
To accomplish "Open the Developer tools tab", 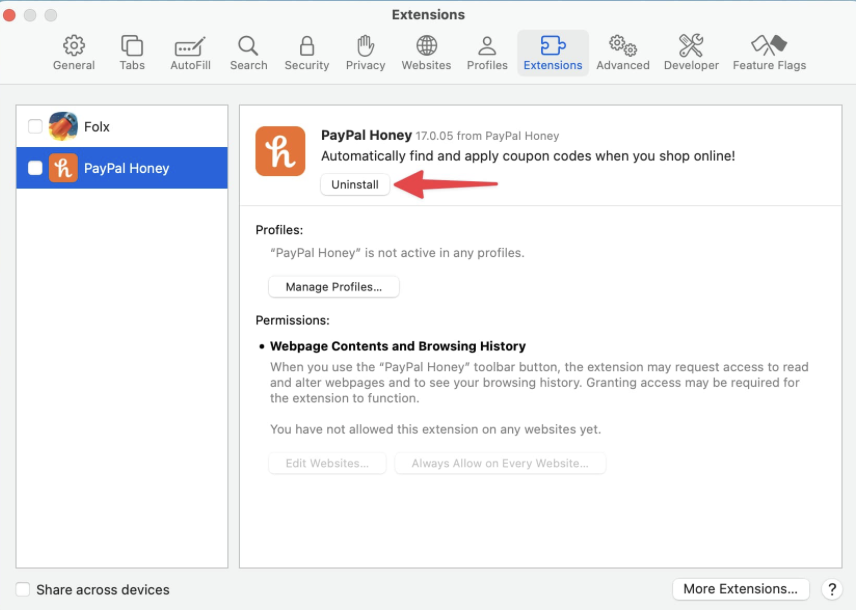I will click(691, 53).
